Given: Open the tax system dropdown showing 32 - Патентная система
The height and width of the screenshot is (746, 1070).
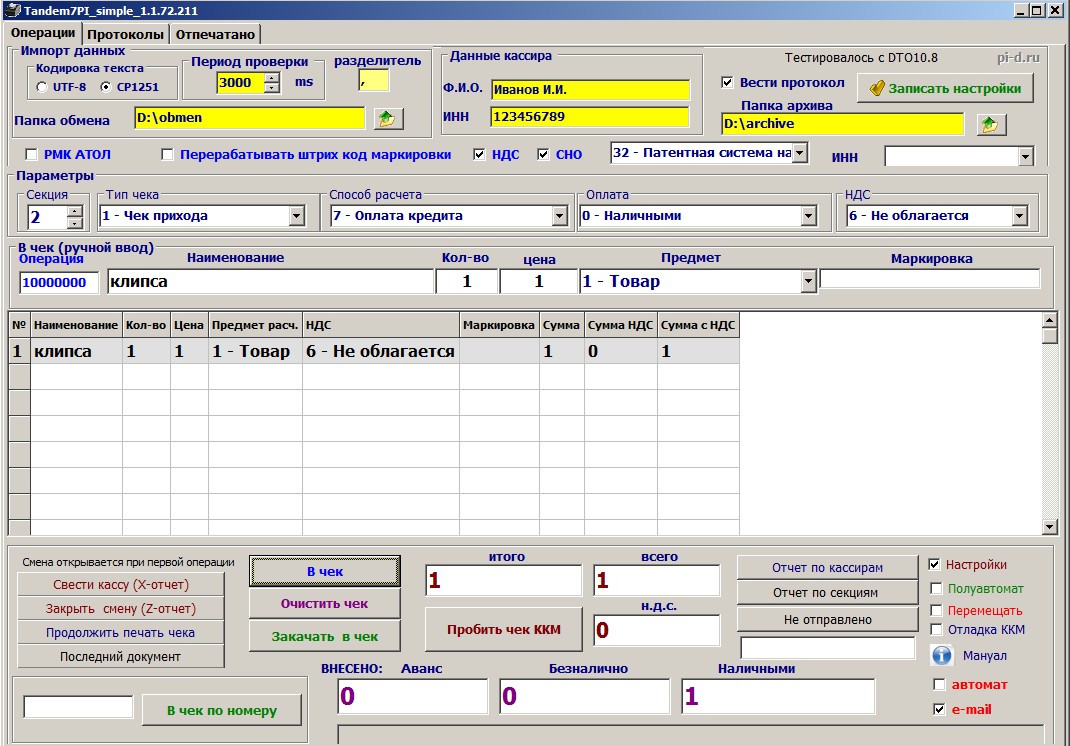Looking at the screenshot, I should [800, 153].
